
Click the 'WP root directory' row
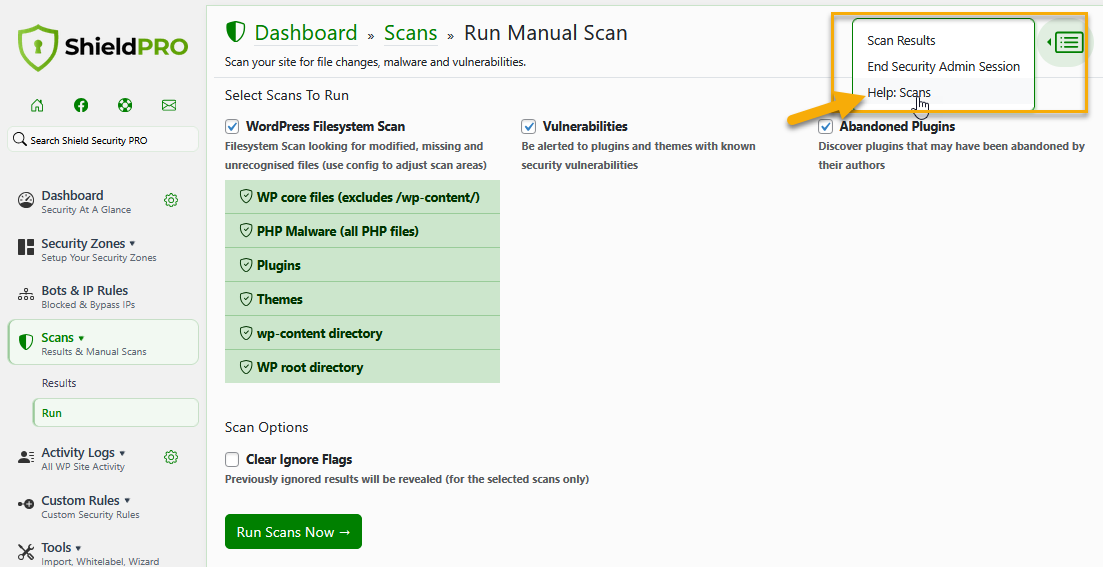pyautogui.click(x=362, y=367)
